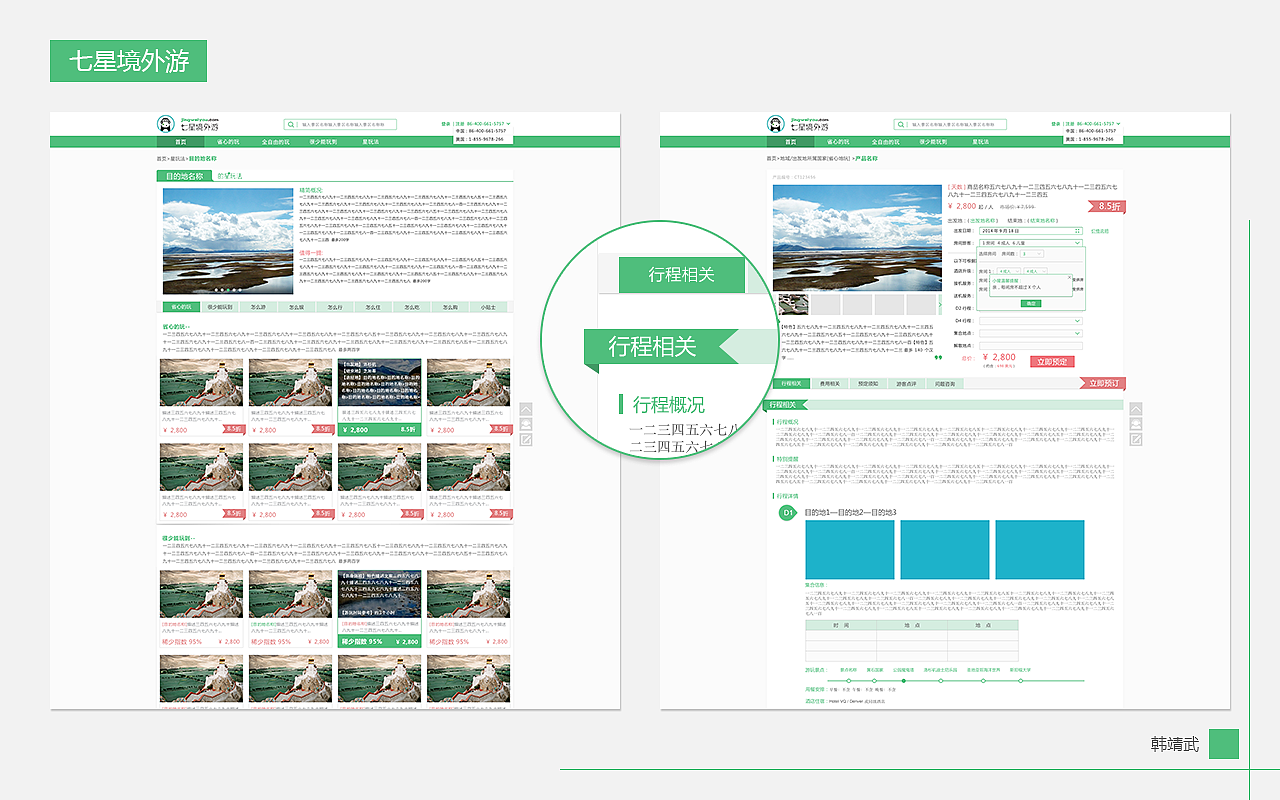
Task: Open the 怎么购 category tab
Action: [450, 307]
